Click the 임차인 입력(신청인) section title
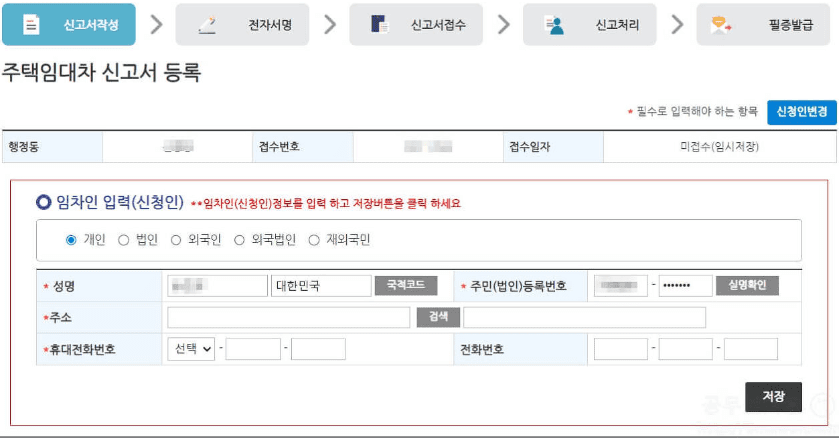This screenshot has width=839, height=438. (120, 202)
